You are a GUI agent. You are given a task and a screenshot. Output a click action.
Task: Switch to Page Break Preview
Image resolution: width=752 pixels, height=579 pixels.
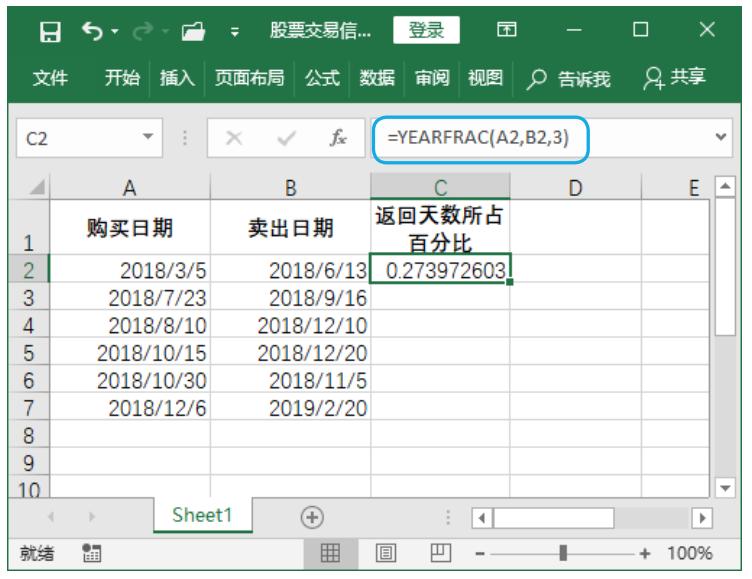pyautogui.click(x=441, y=553)
